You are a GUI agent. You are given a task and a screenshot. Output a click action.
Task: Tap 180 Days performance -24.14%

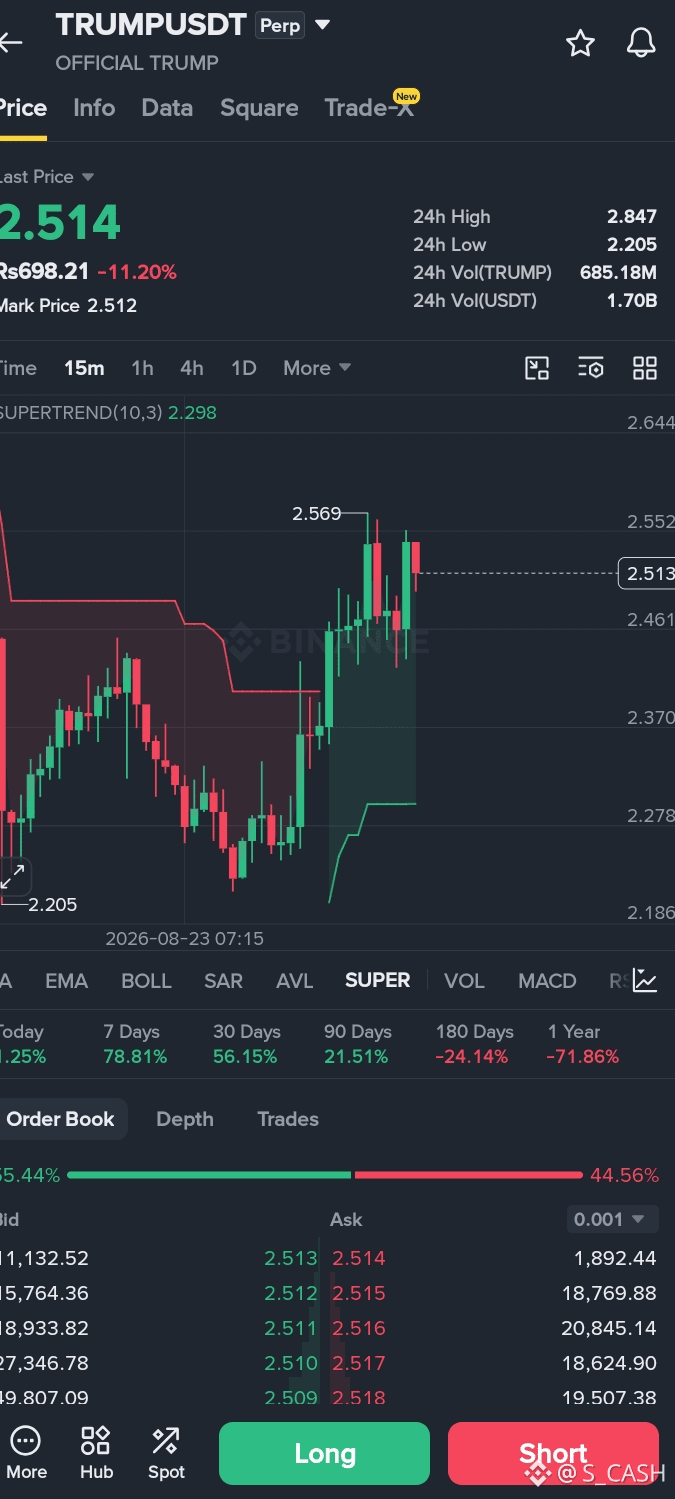click(474, 1044)
